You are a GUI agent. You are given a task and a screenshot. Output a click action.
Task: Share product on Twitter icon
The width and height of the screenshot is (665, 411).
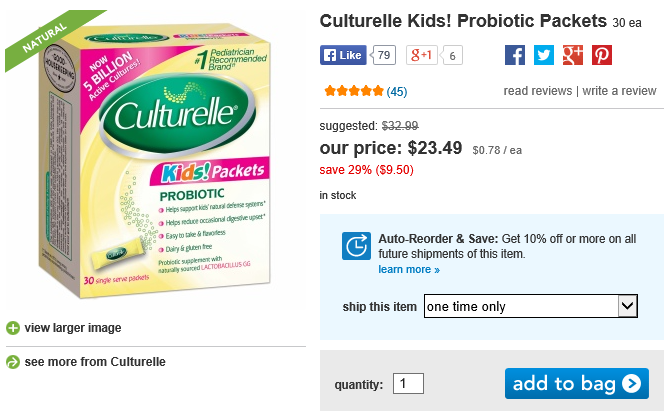click(543, 56)
